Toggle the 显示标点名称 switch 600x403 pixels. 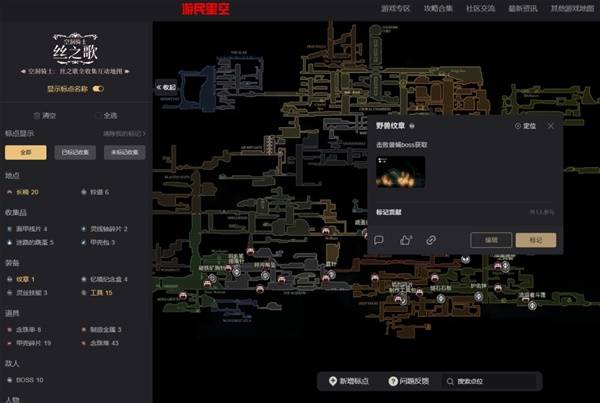98,89
